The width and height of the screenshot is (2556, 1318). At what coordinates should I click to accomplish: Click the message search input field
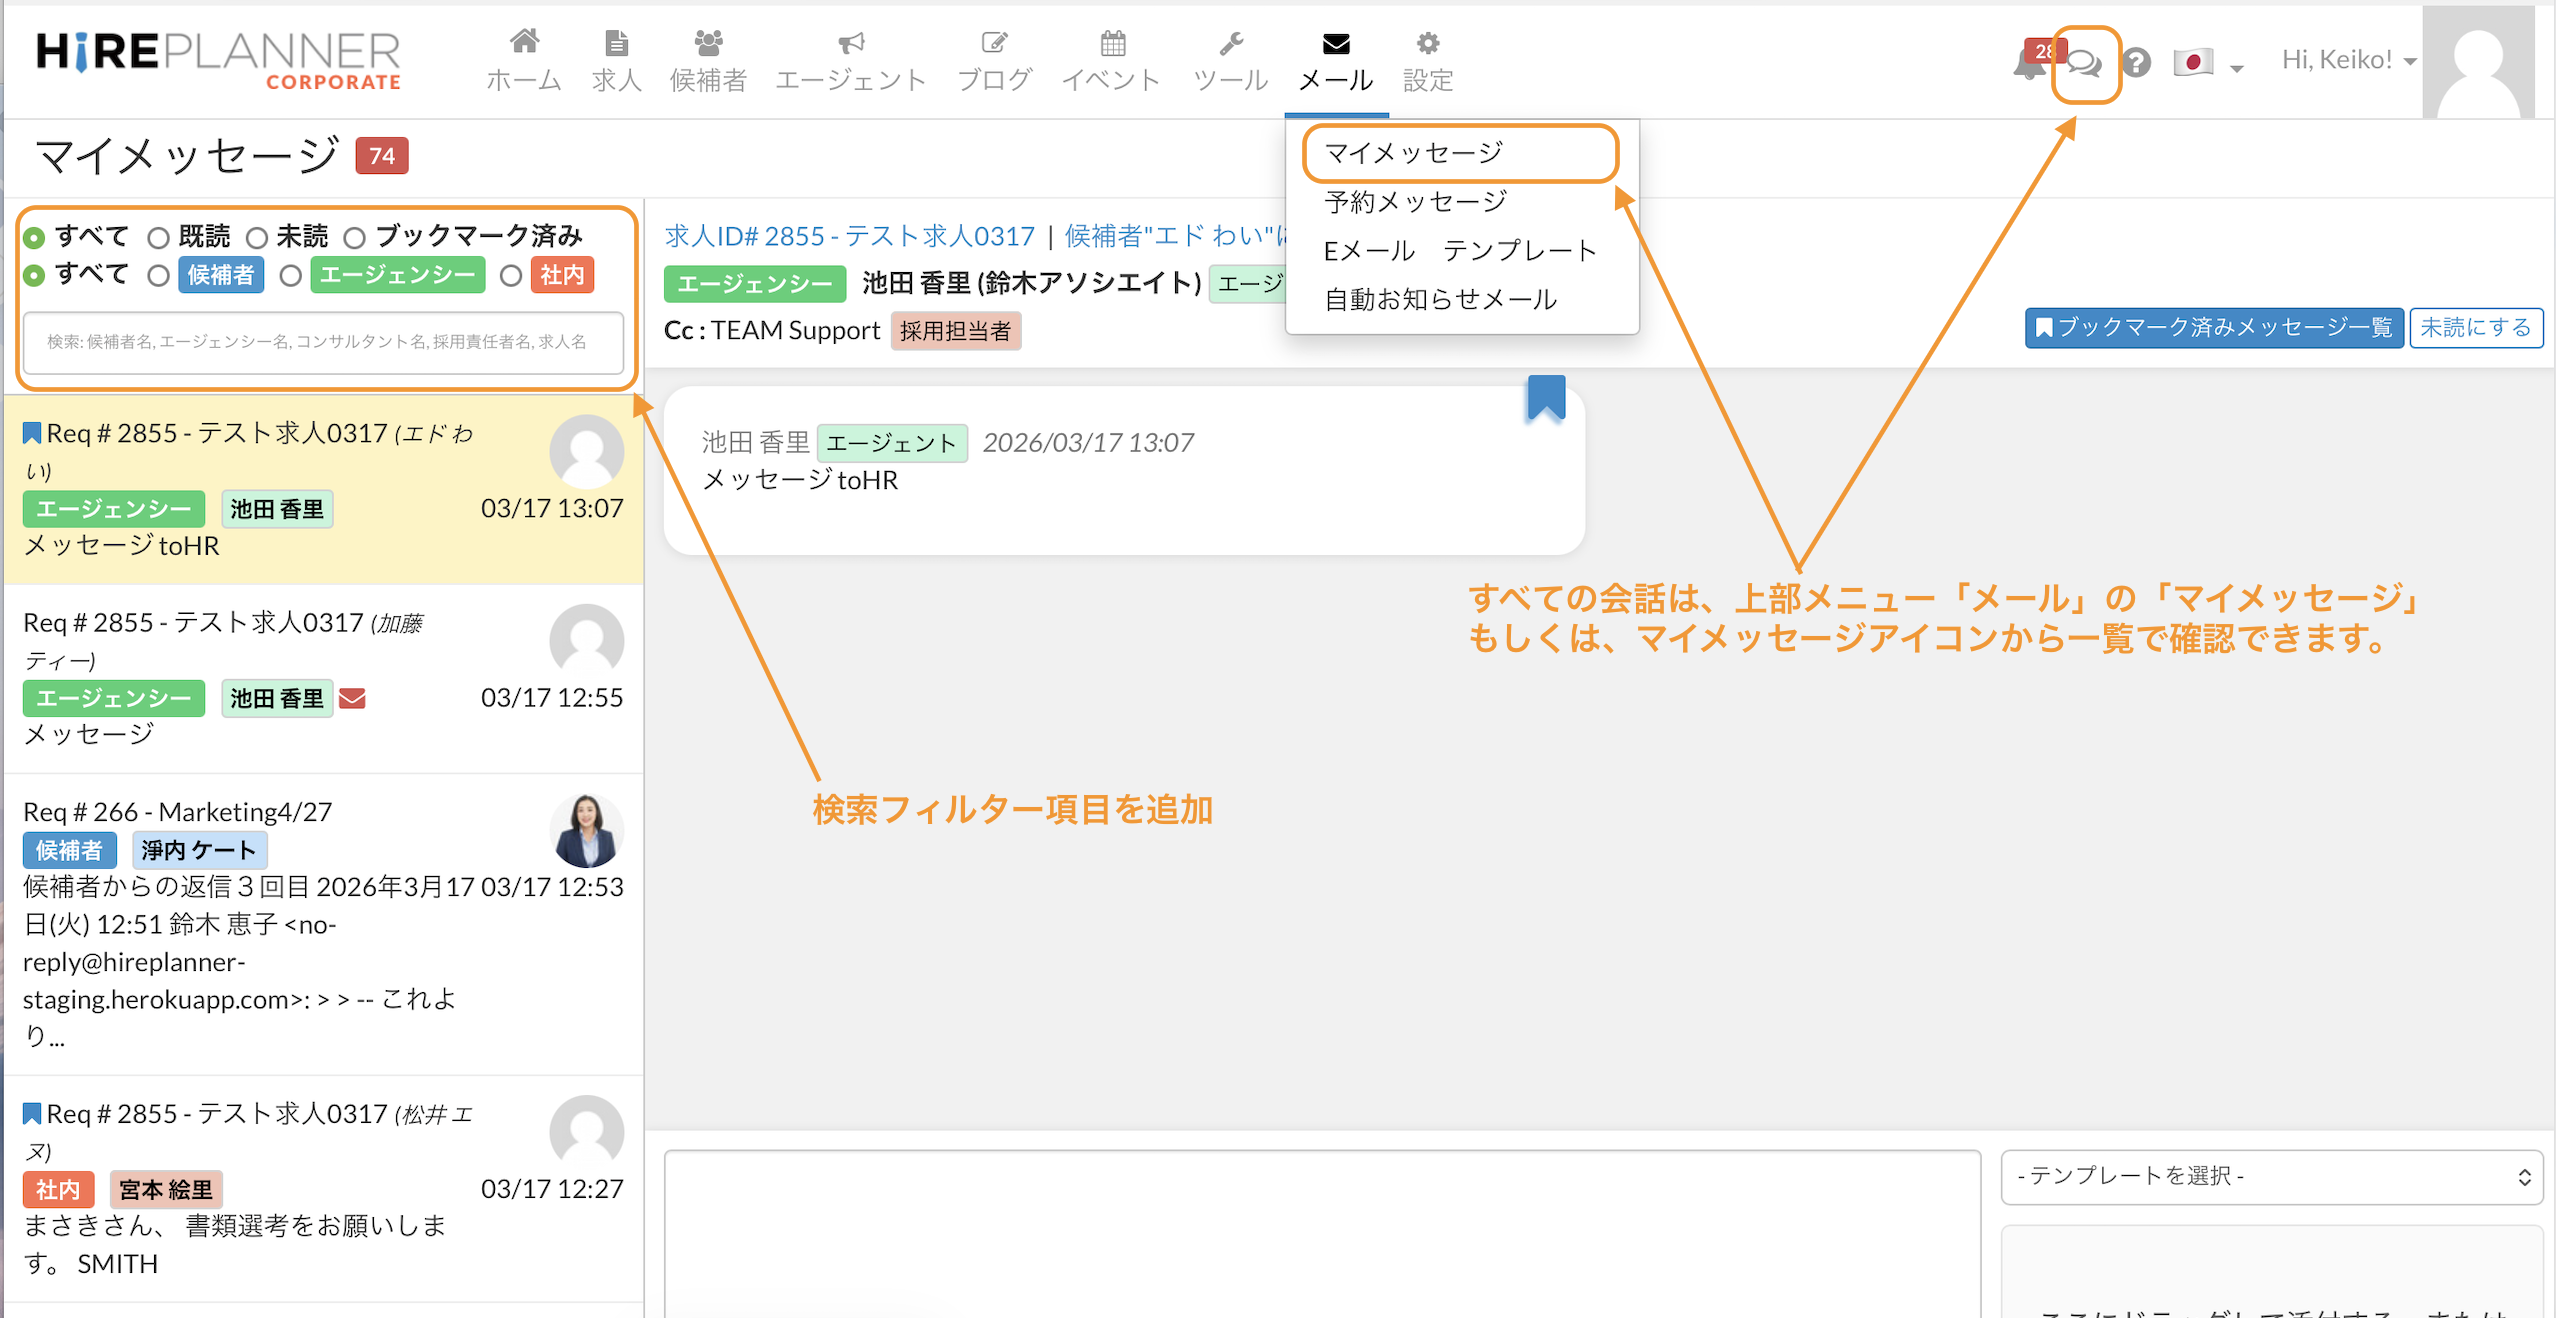[x=323, y=342]
